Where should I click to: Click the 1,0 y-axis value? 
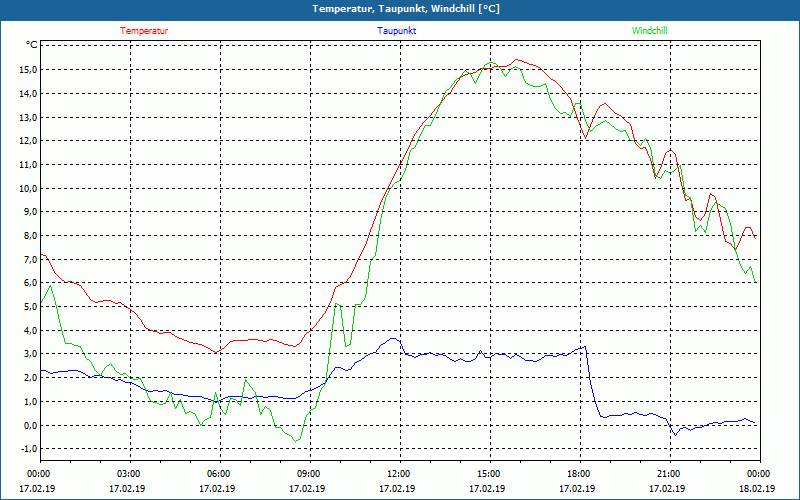coord(31,402)
